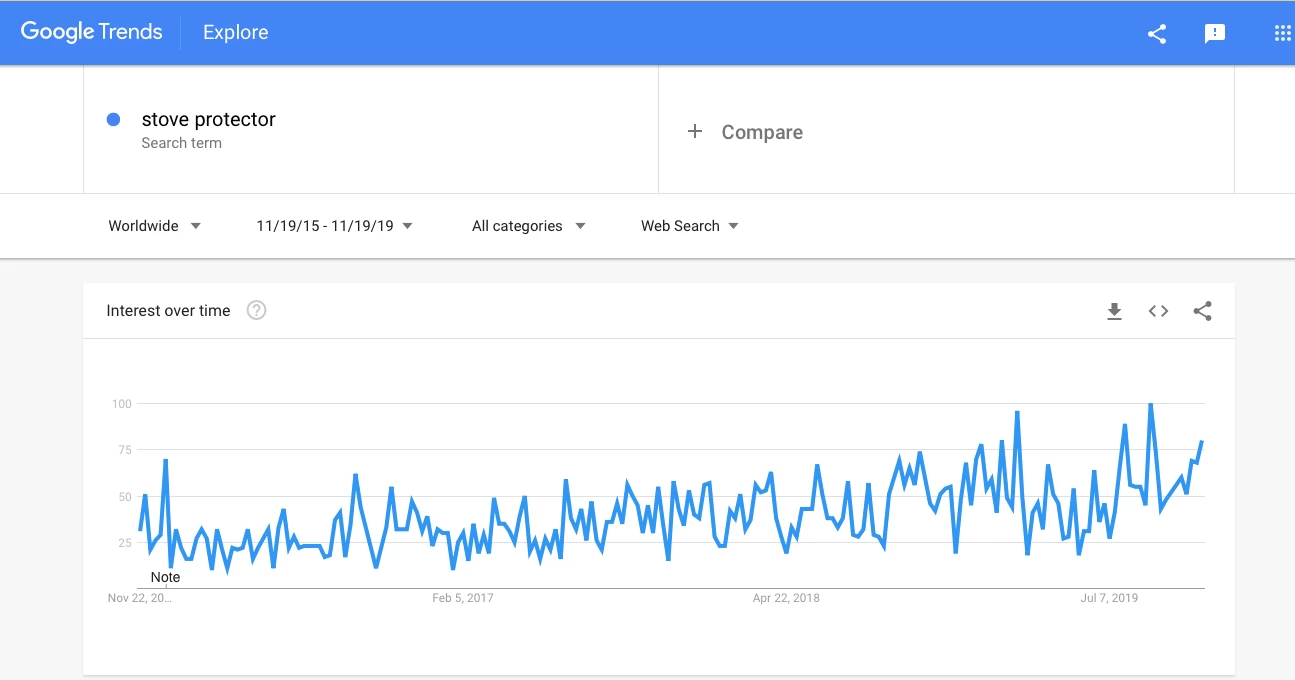Open help icon beside Interest over time
The image size is (1295, 680).
(256, 310)
